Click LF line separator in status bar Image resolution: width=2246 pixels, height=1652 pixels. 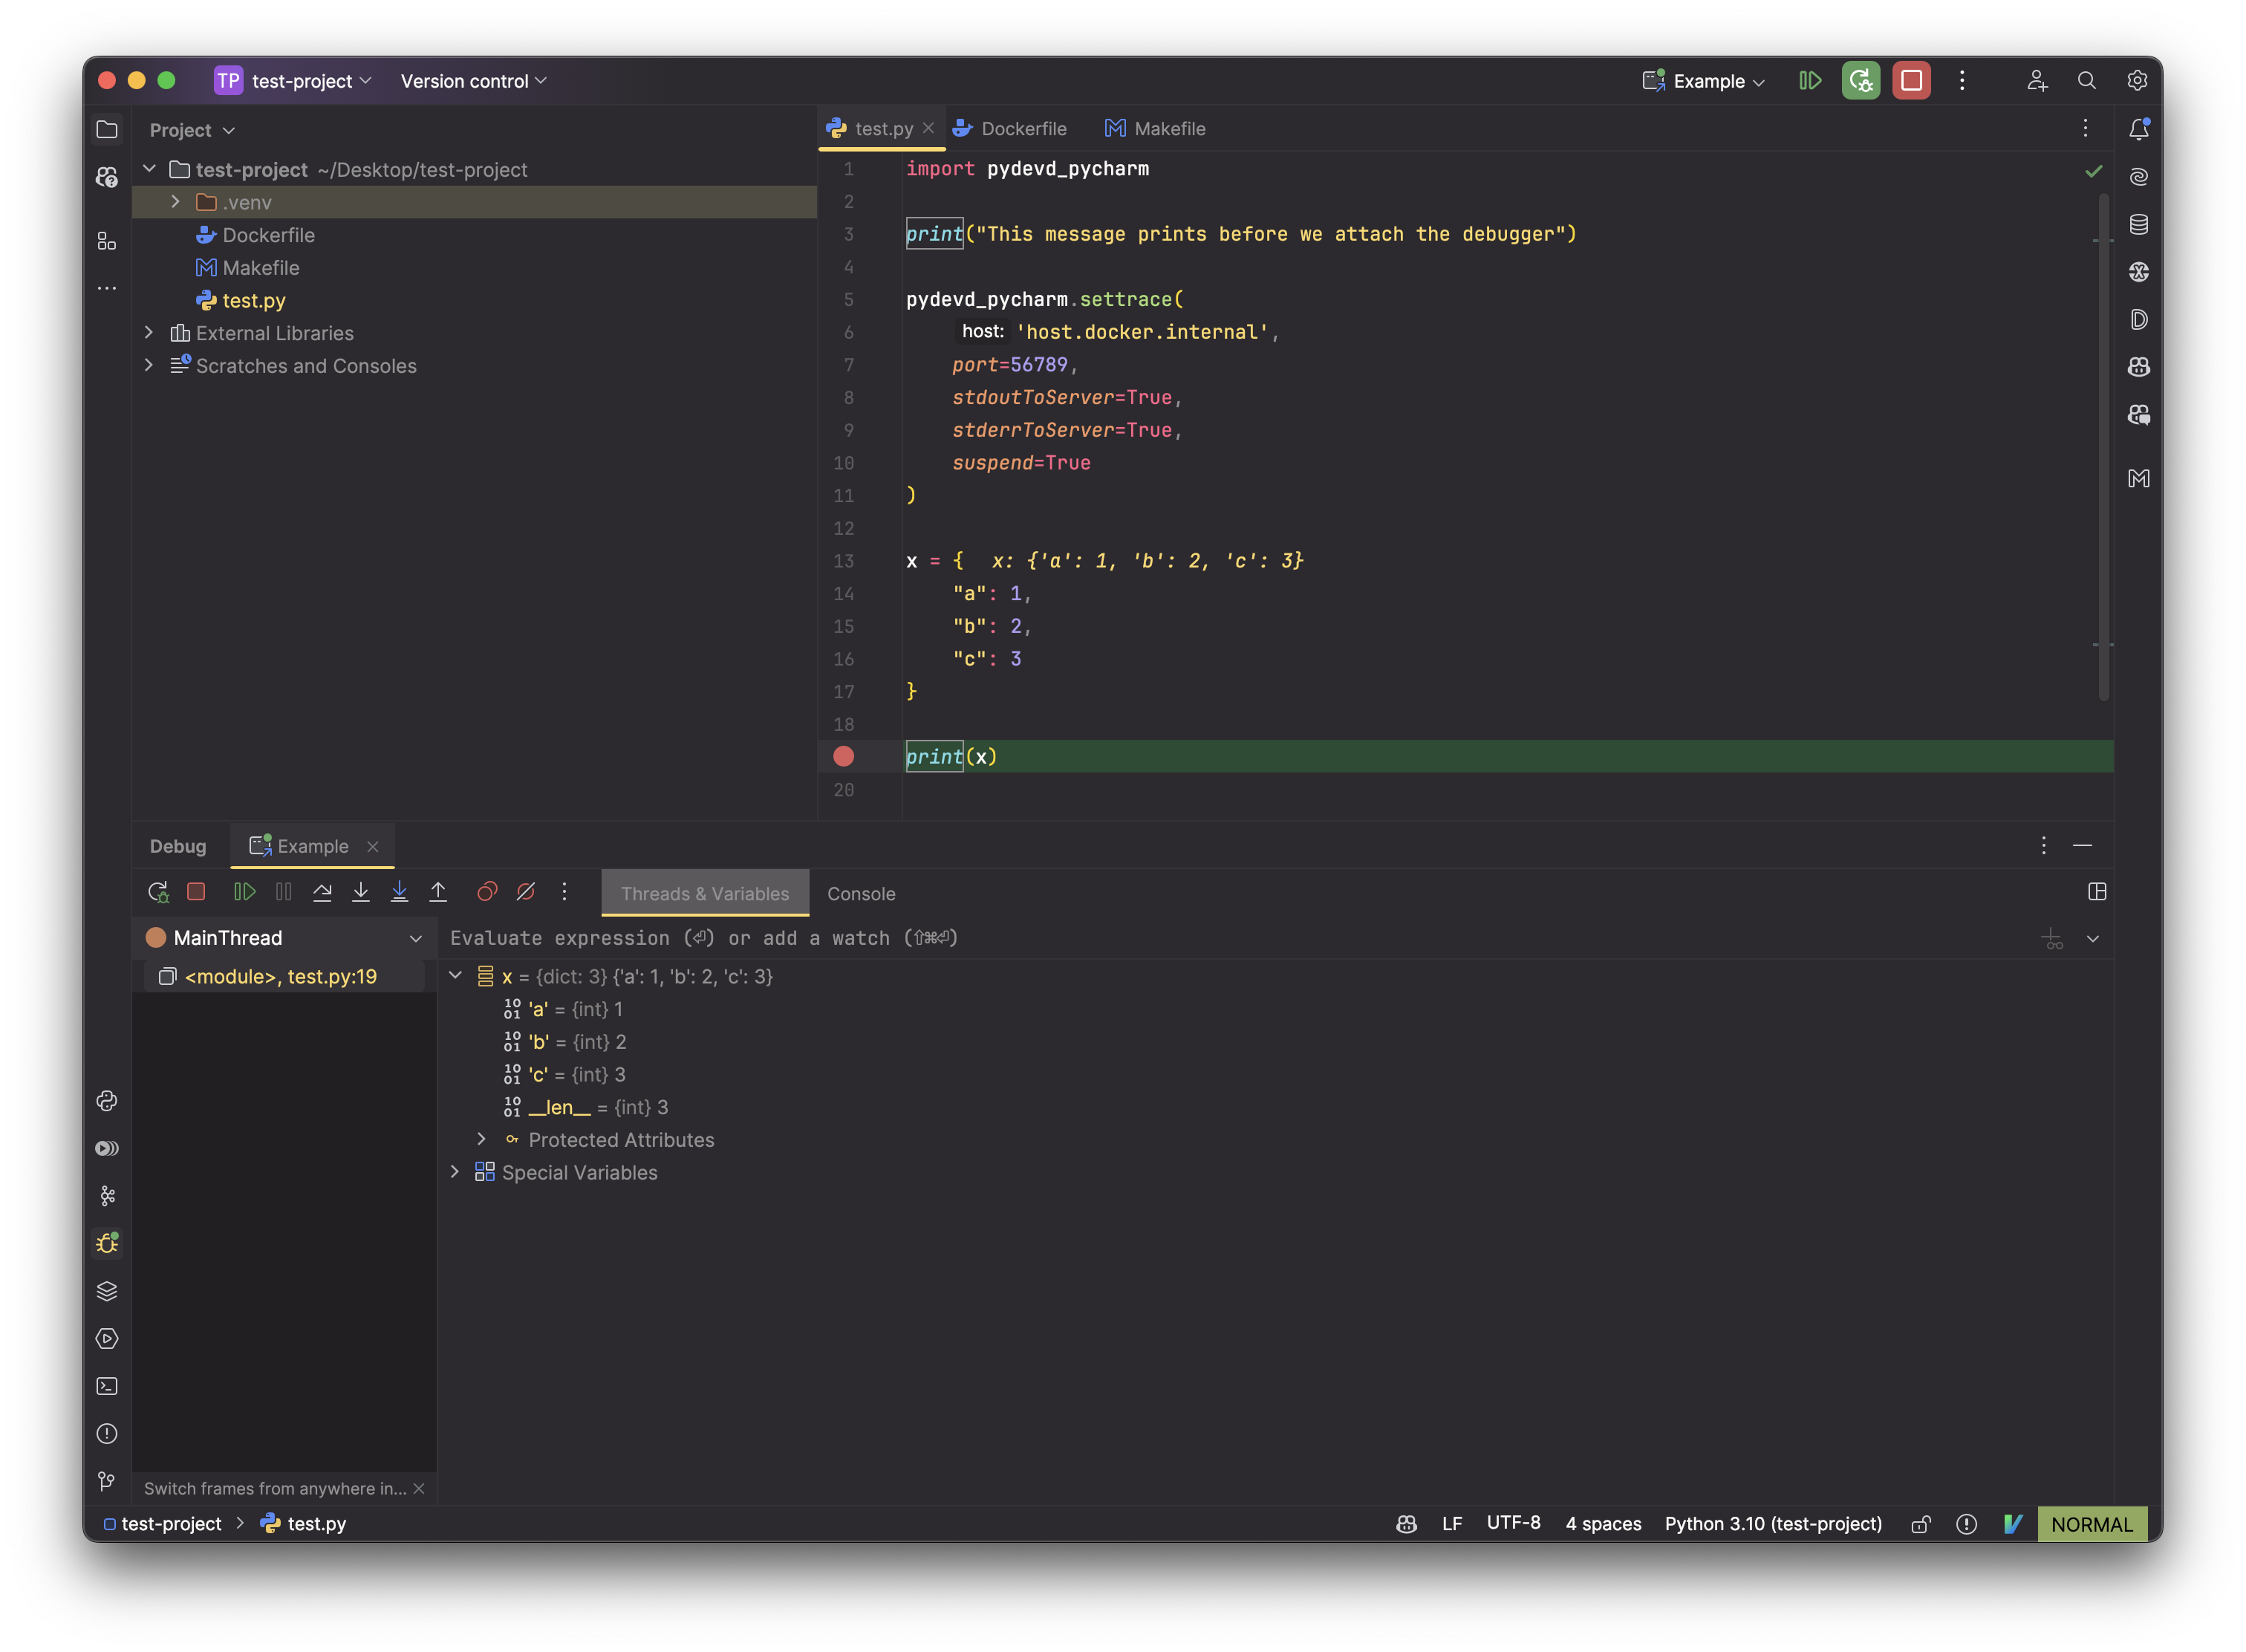coord(1452,1524)
